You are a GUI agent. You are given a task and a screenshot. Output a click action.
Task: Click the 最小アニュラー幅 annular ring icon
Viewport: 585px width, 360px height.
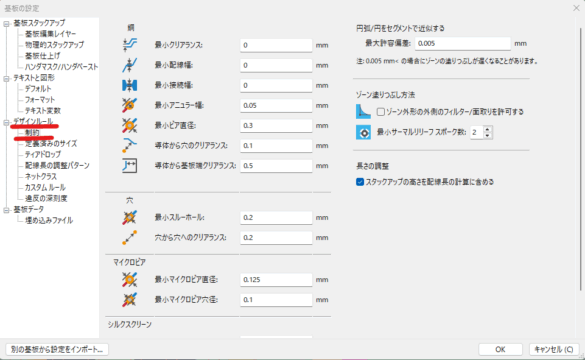point(129,105)
